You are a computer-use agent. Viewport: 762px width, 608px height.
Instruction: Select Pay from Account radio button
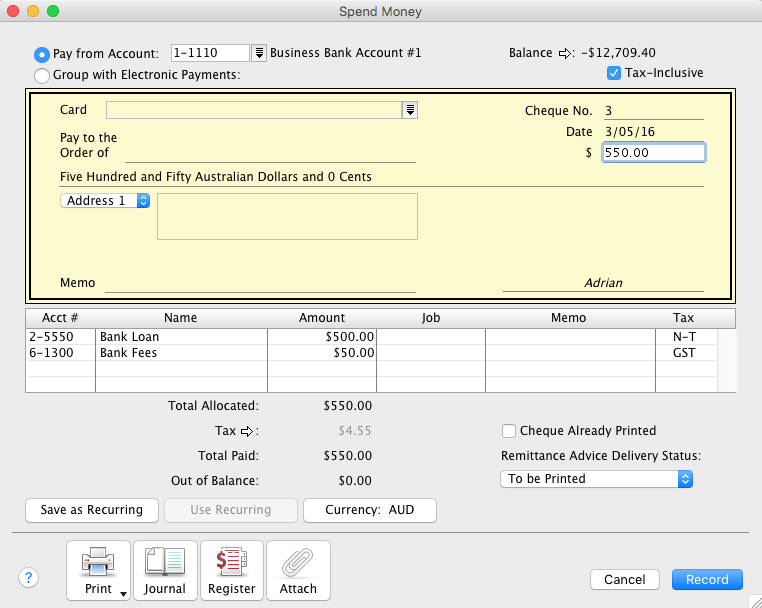[x=42, y=54]
